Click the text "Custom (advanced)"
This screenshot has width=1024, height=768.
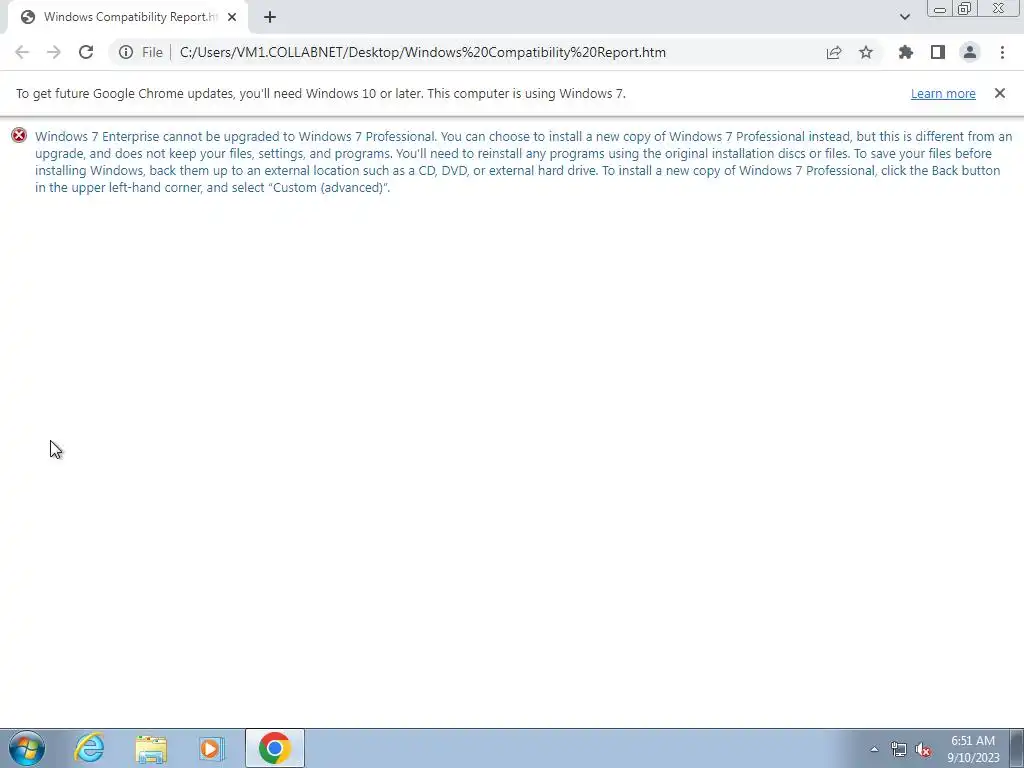[328, 187]
